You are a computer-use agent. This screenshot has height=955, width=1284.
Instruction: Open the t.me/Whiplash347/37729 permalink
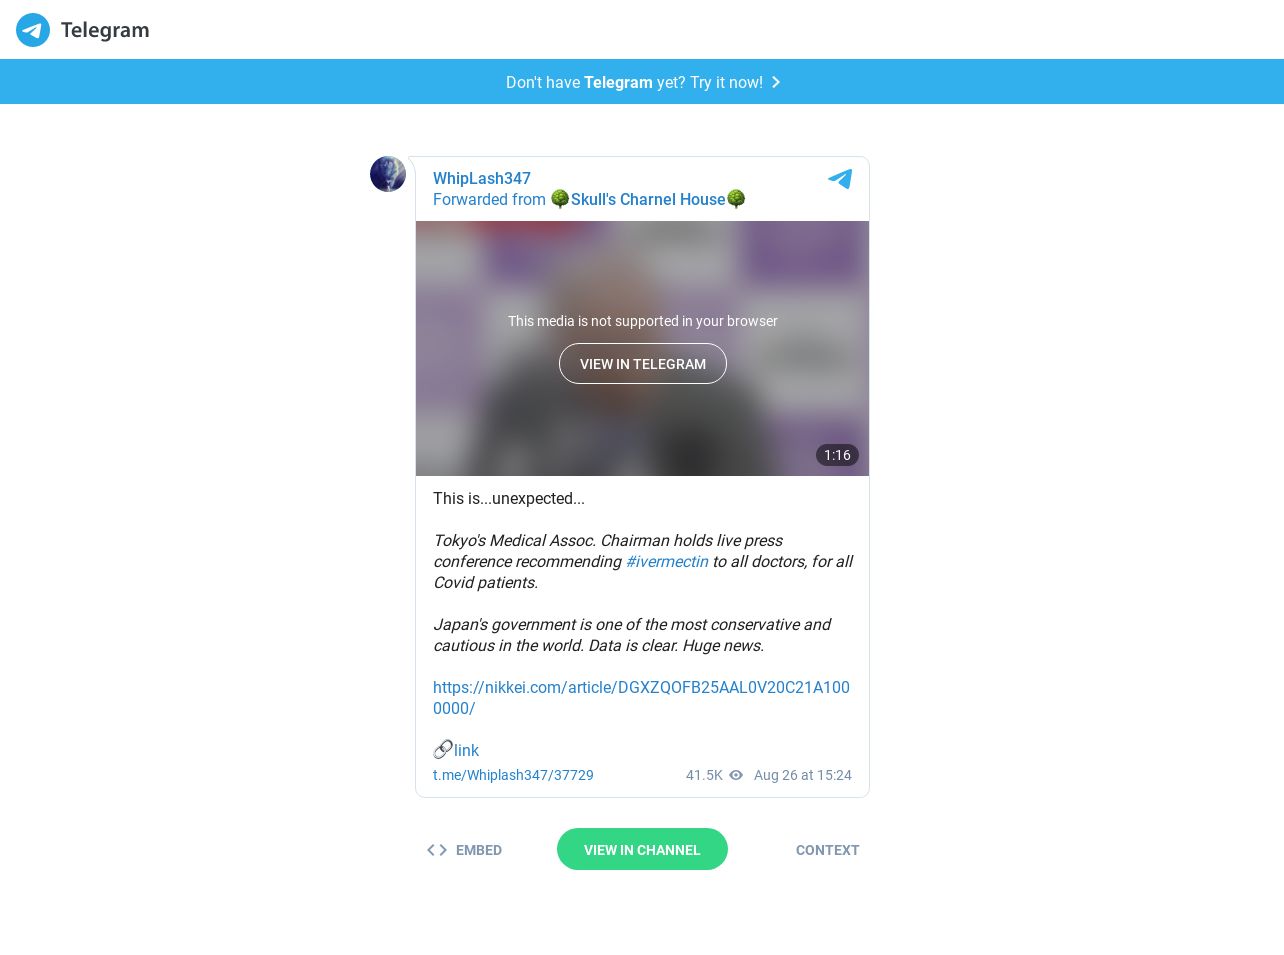point(513,775)
